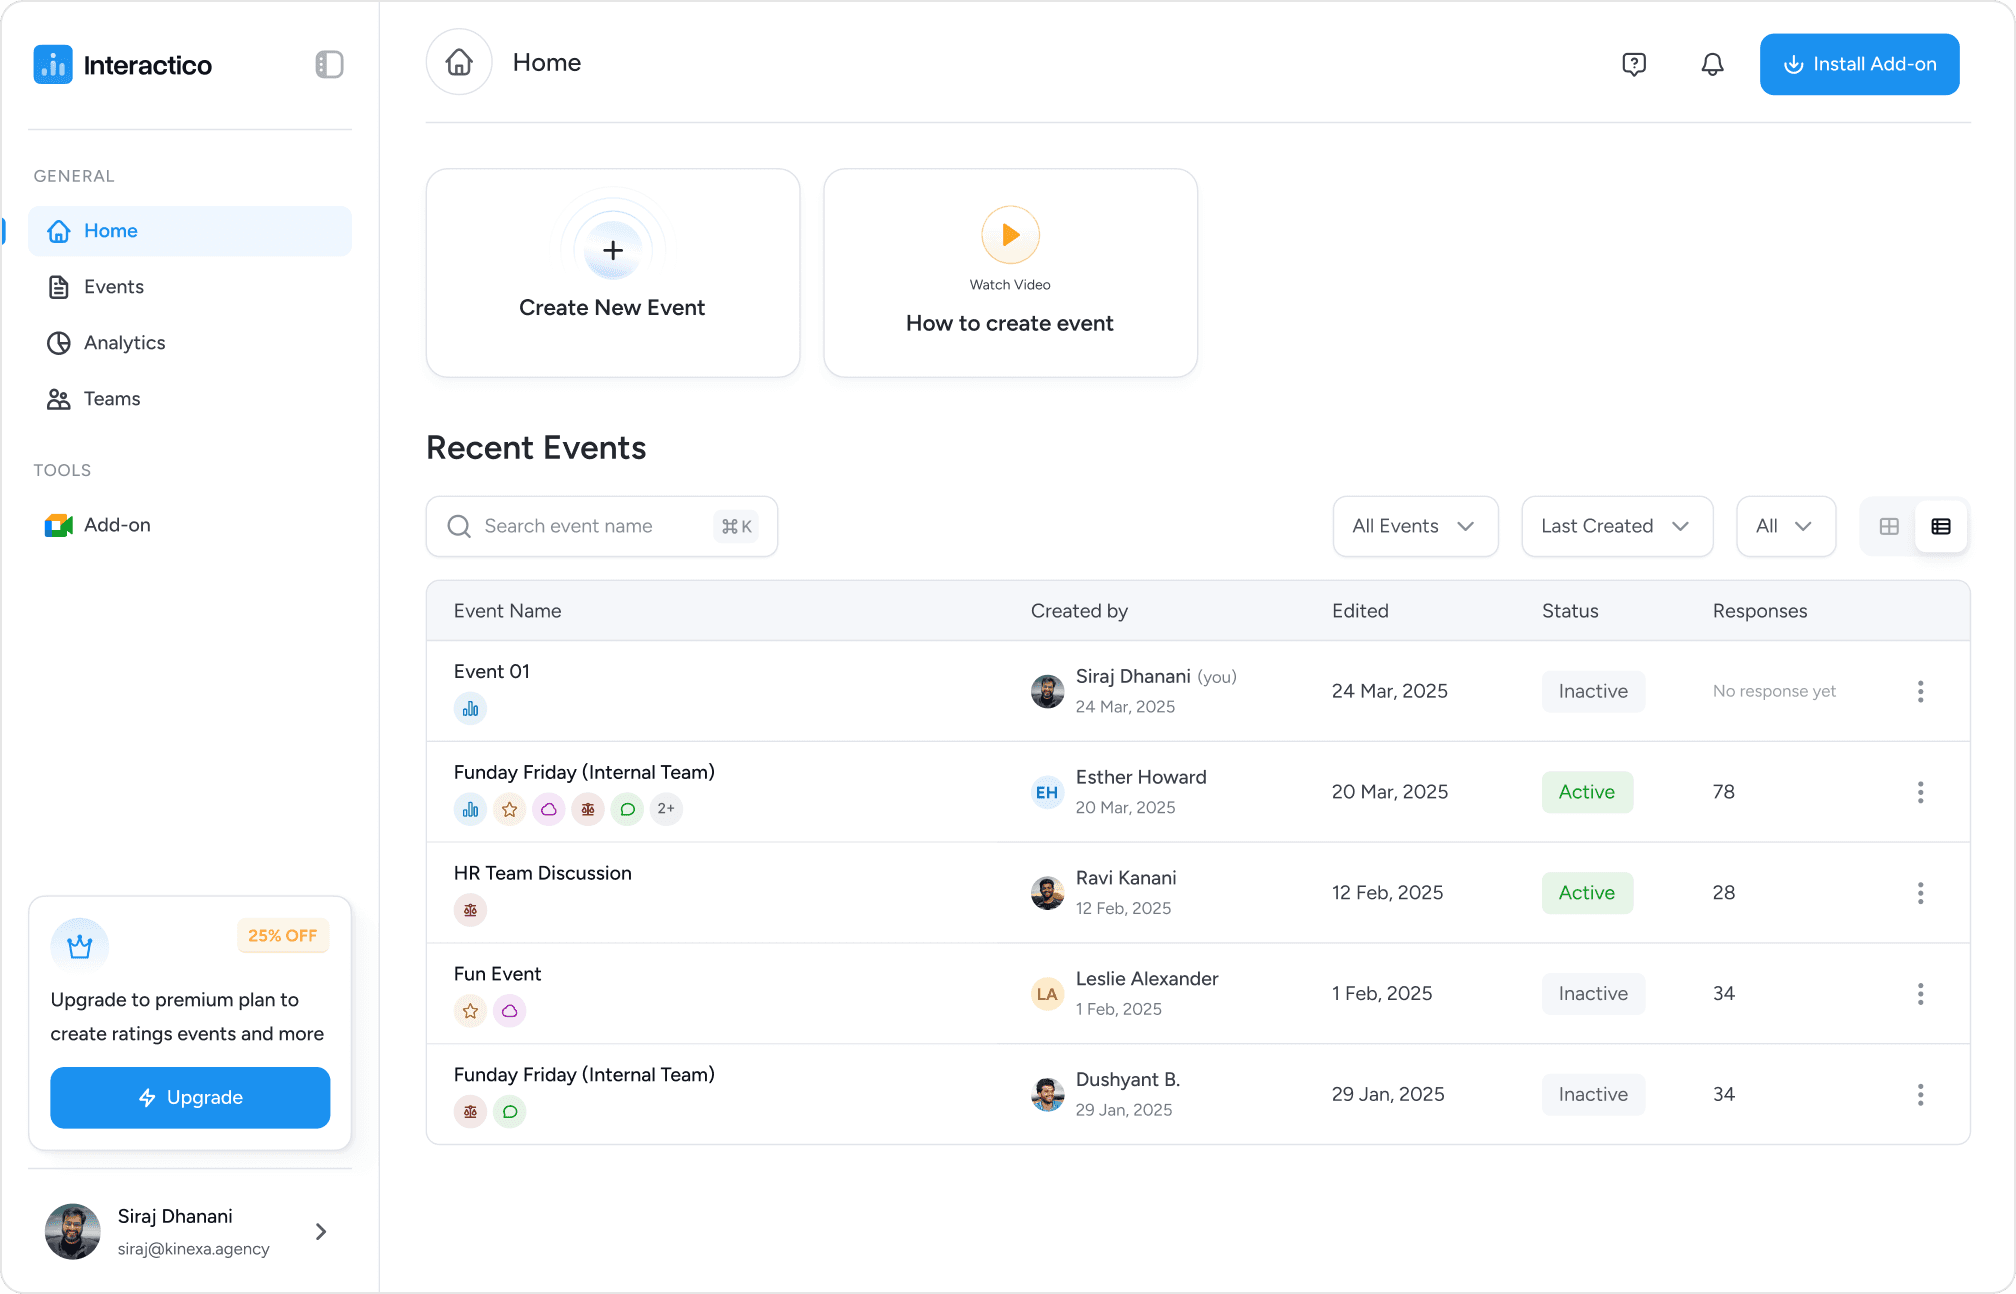The height and width of the screenshot is (1294, 2016).
Task: Click the Install Add-on button
Action: [1859, 65]
